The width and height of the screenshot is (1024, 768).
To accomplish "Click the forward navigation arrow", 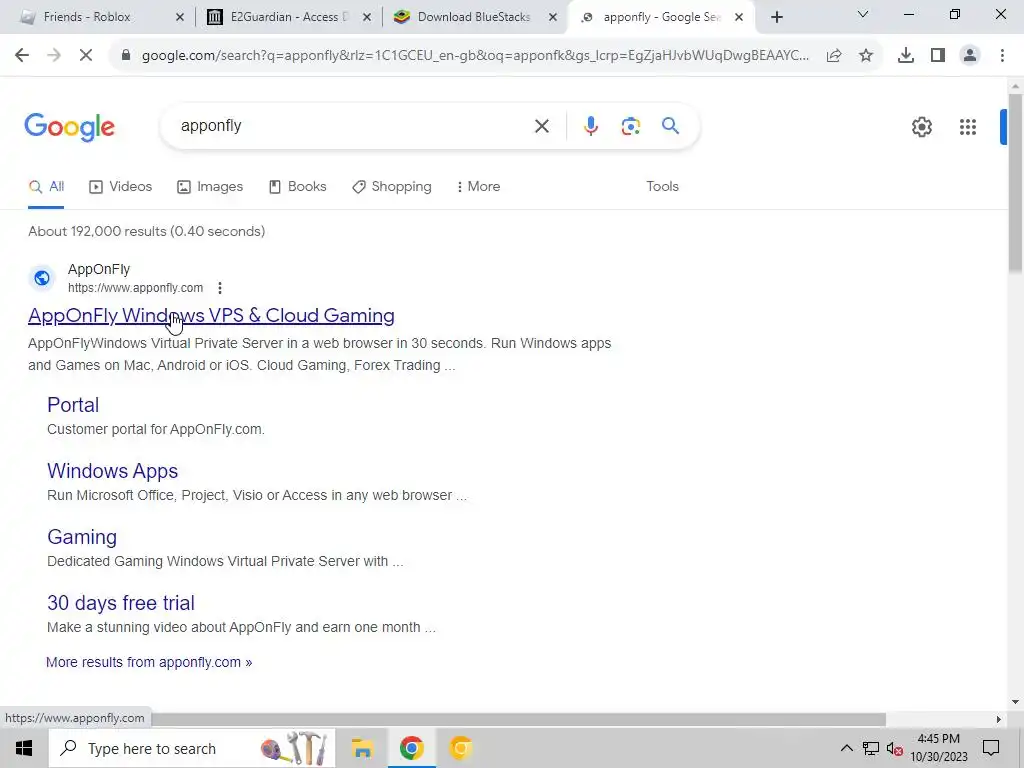I will (x=54, y=56).
